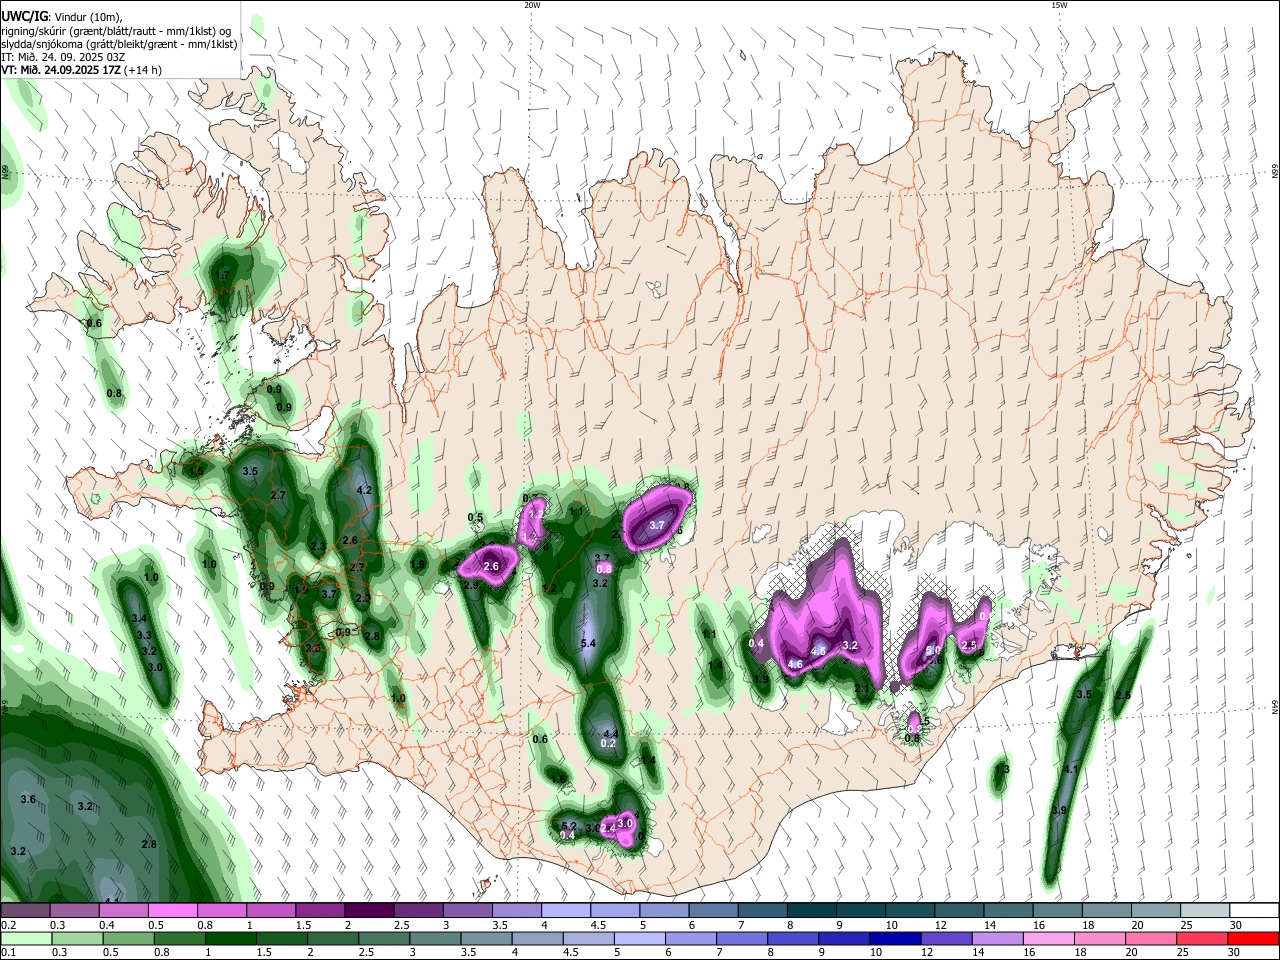Image resolution: width=1280 pixels, height=960 pixels.
Task: Click the 4.2 precipitation value in west Iceland
Action: (x=364, y=490)
